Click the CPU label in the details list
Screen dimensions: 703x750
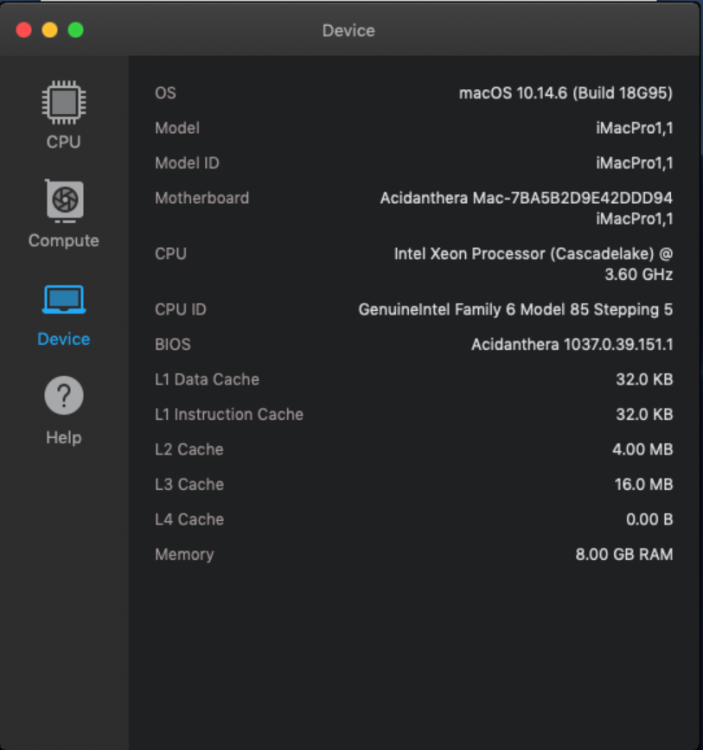click(171, 254)
